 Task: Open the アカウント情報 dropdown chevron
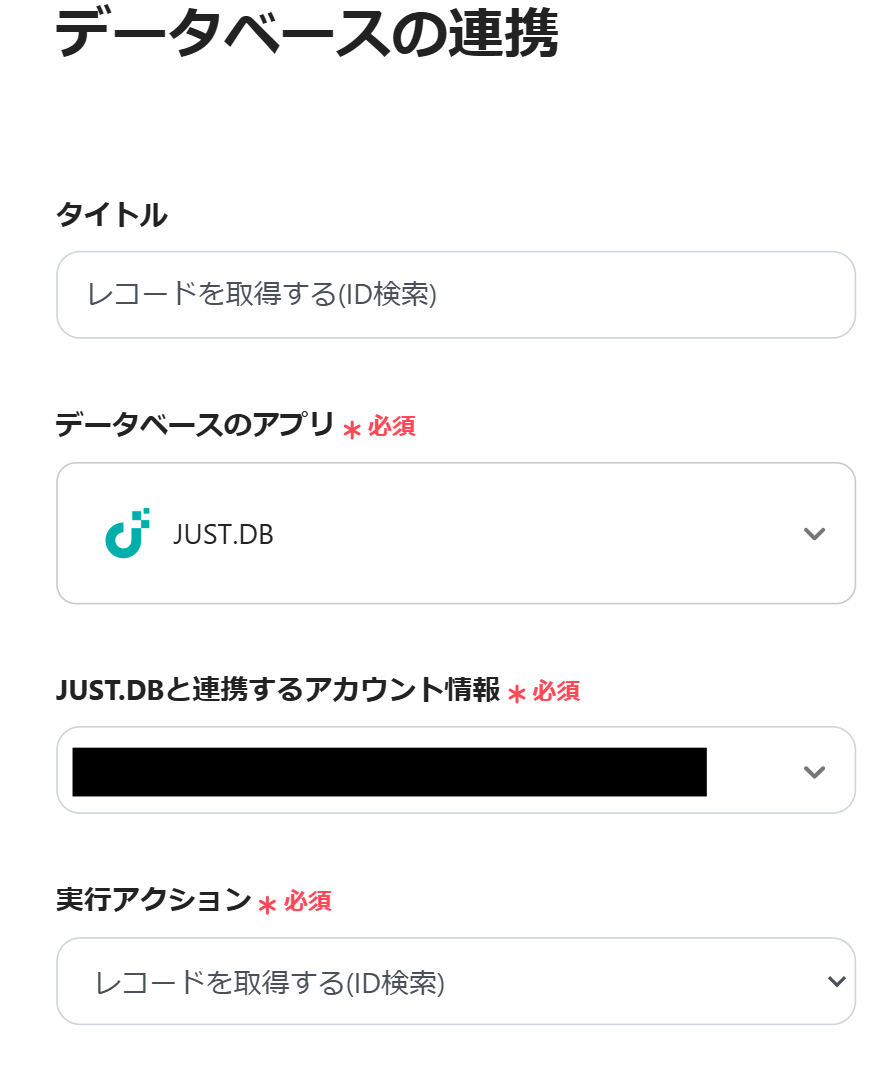click(x=814, y=771)
